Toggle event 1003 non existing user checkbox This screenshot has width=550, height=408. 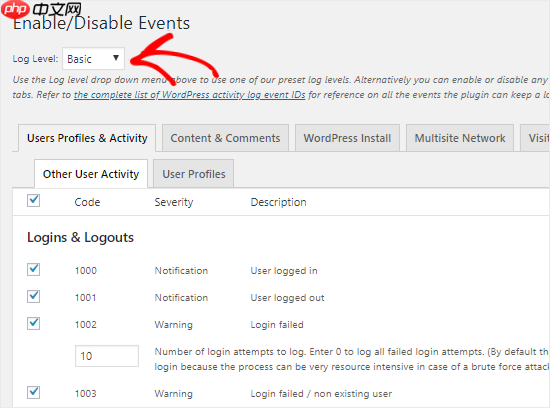pos(34,392)
